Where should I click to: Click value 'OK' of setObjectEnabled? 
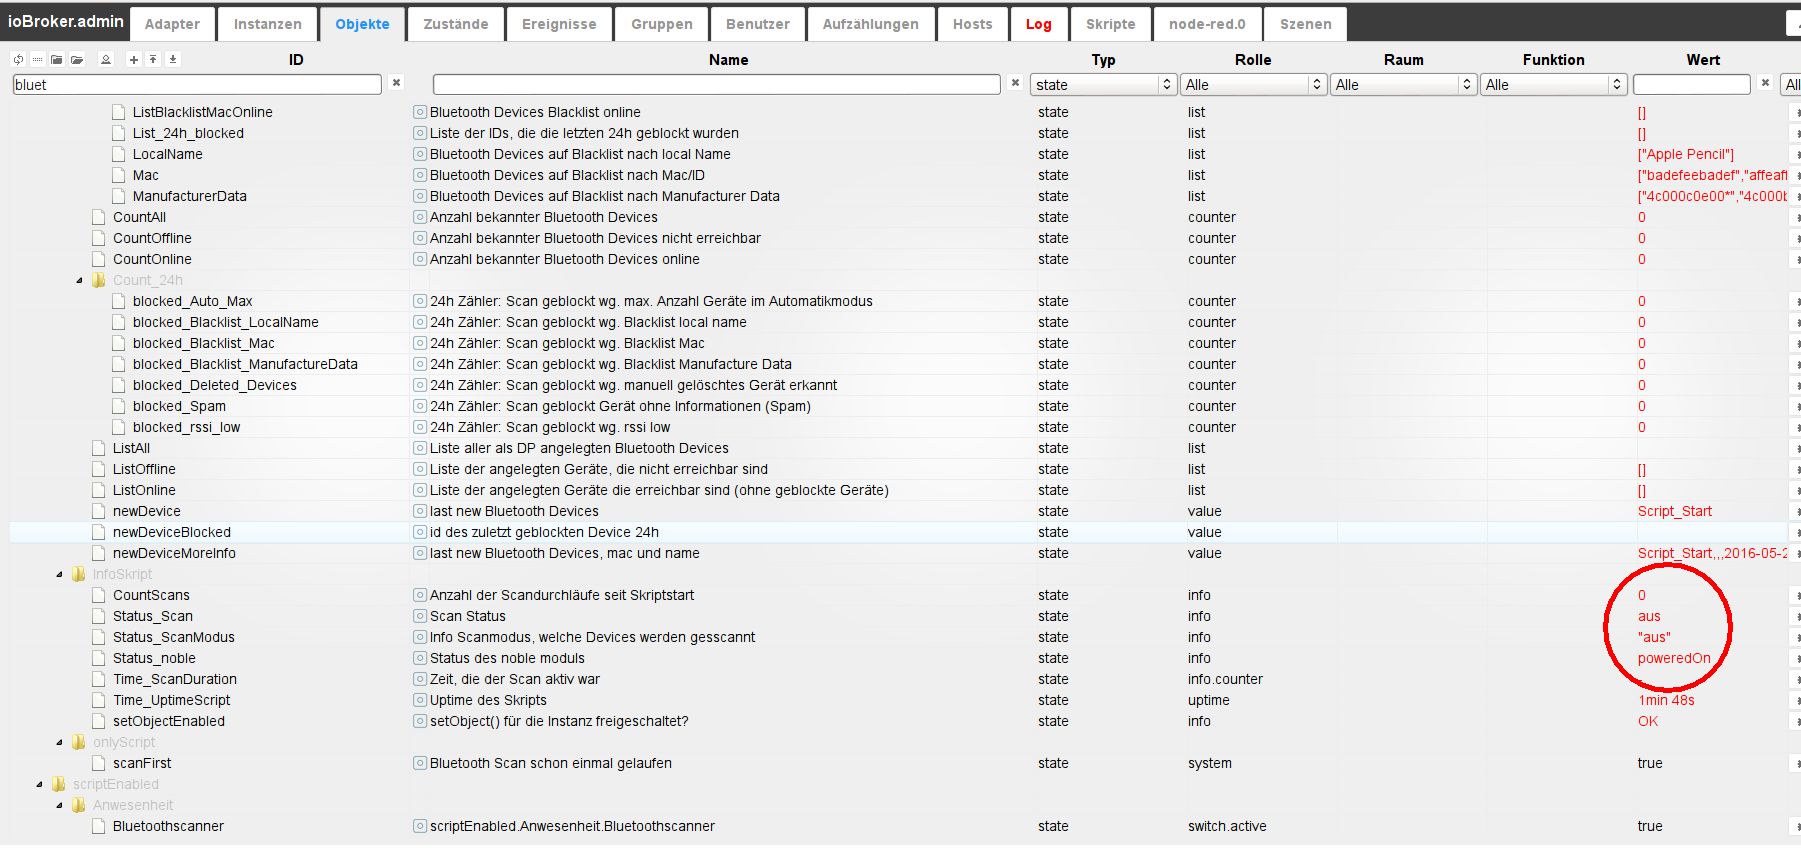click(x=1648, y=721)
